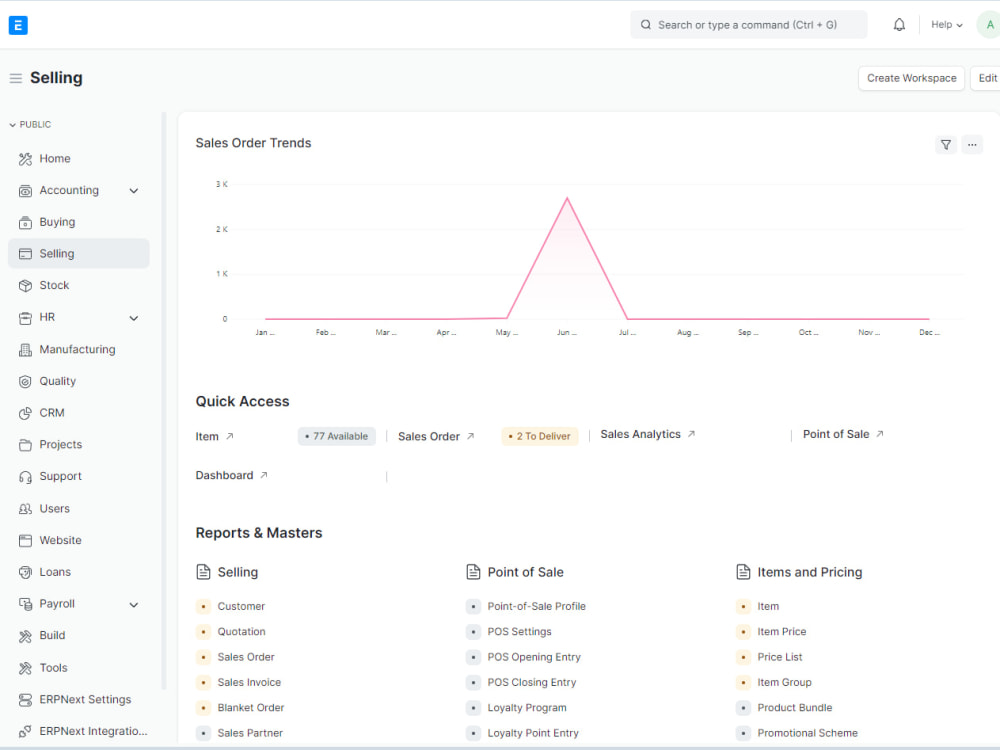Screen dimensions: 1000x750
Task: Open the Help menu
Action: coord(945,24)
